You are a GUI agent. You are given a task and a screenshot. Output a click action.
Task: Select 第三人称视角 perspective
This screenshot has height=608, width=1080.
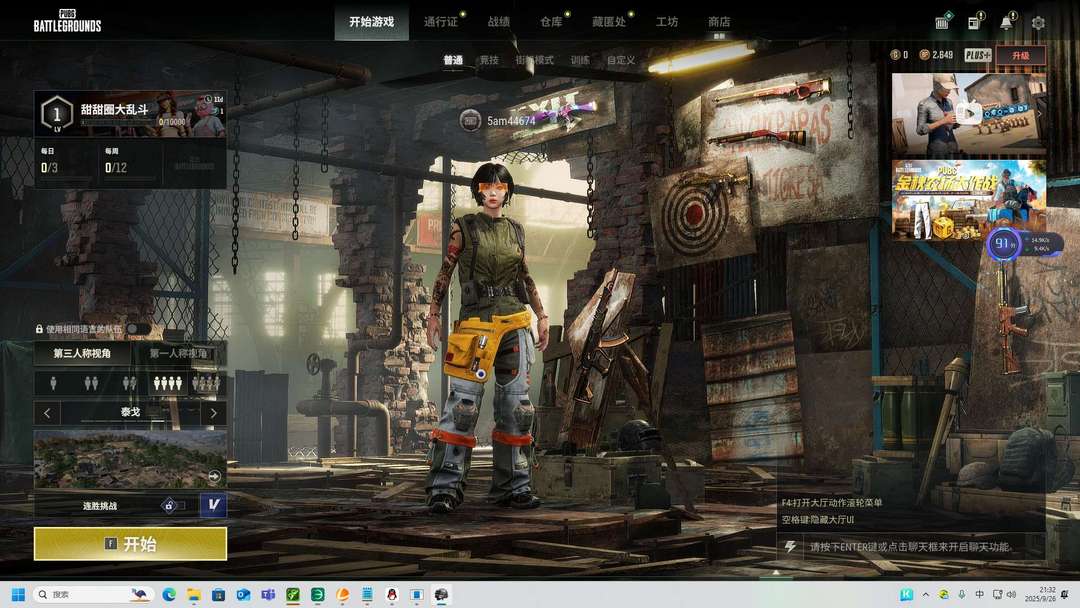(82, 353)
